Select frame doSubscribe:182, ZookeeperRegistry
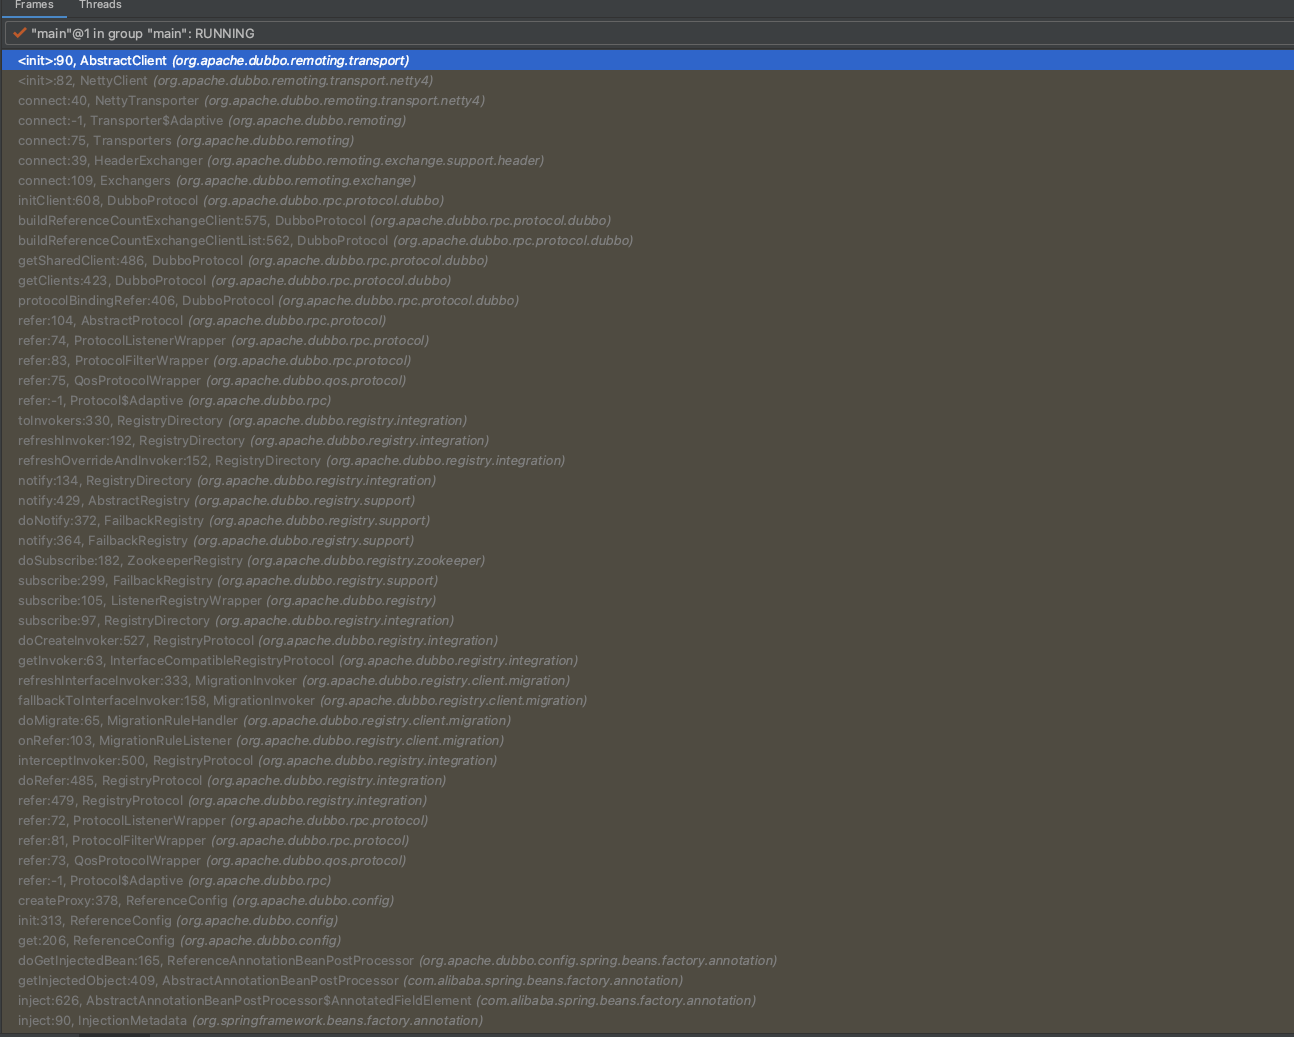Viewport: 1294px width, 1037px height. [647, 560]
